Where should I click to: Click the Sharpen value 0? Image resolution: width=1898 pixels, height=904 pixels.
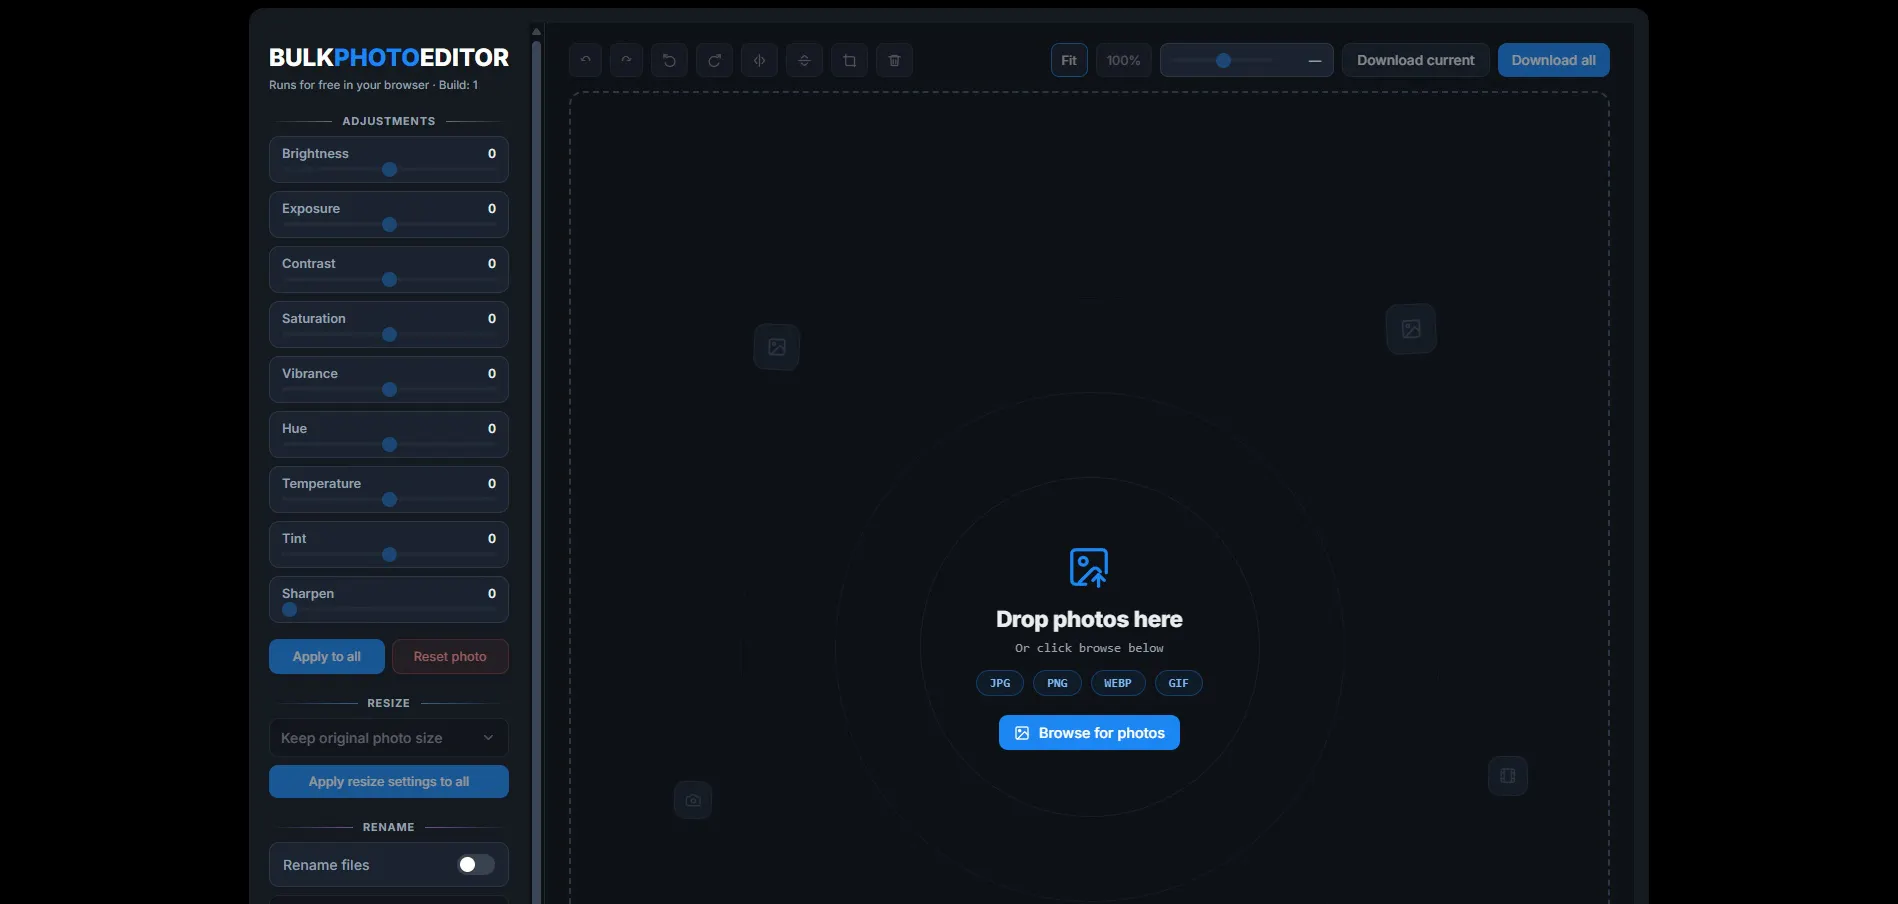pos(492,594)
